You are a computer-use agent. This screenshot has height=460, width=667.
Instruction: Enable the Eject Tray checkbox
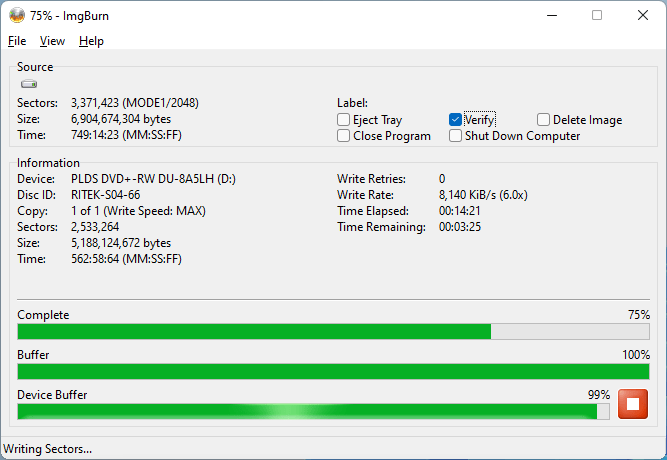[x=344, y=120]
